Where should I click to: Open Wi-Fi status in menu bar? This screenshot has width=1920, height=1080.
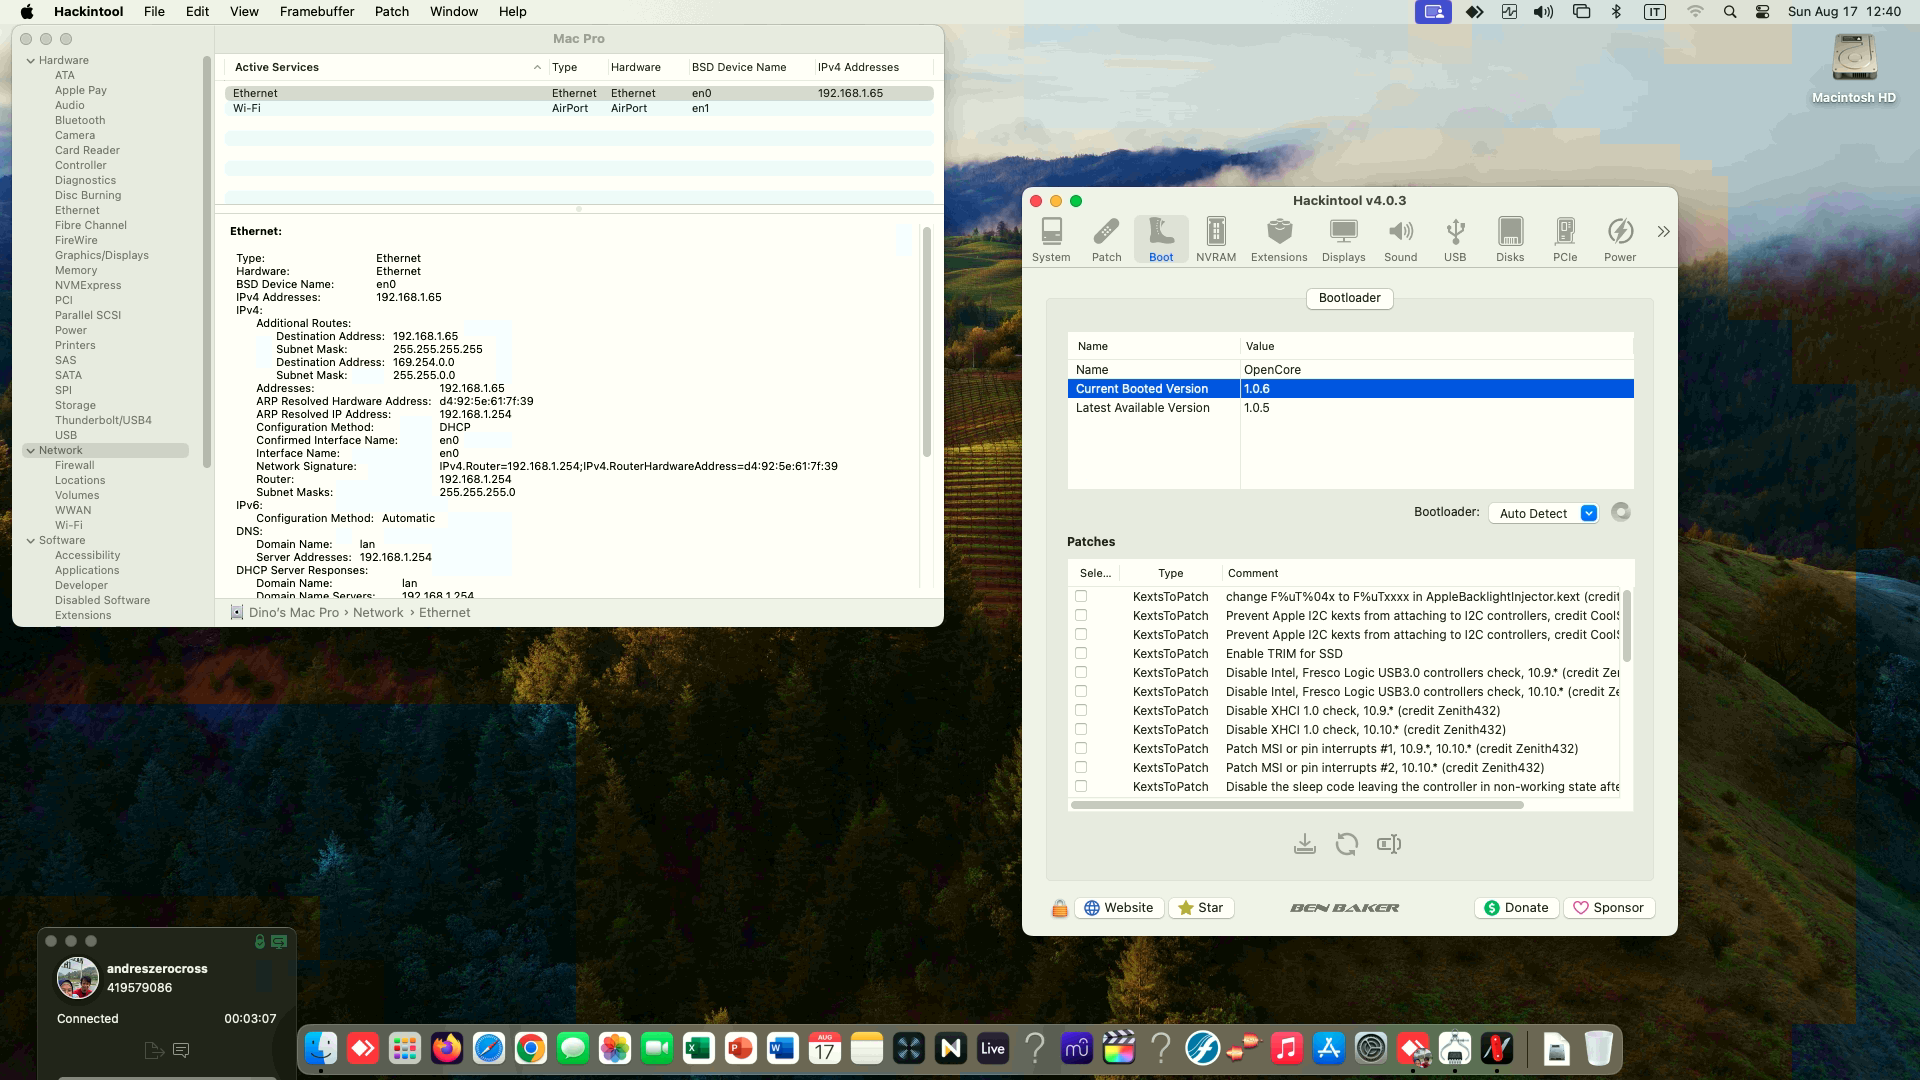tap(1695, 12)
